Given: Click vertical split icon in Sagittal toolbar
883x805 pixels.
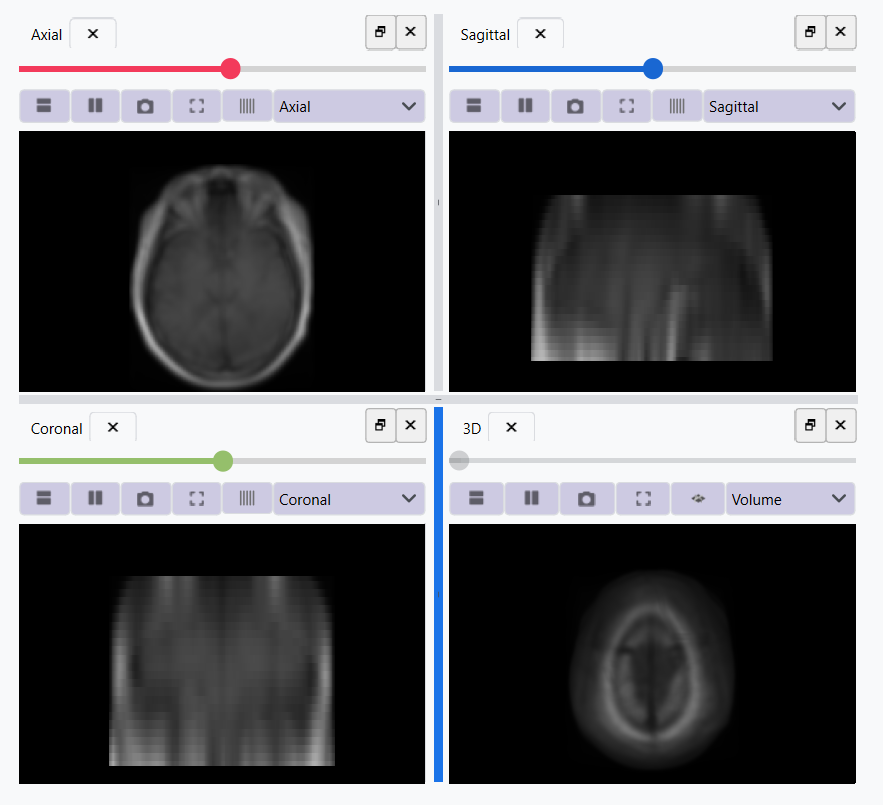Looking at the screenshot, I should pos(525,106).
